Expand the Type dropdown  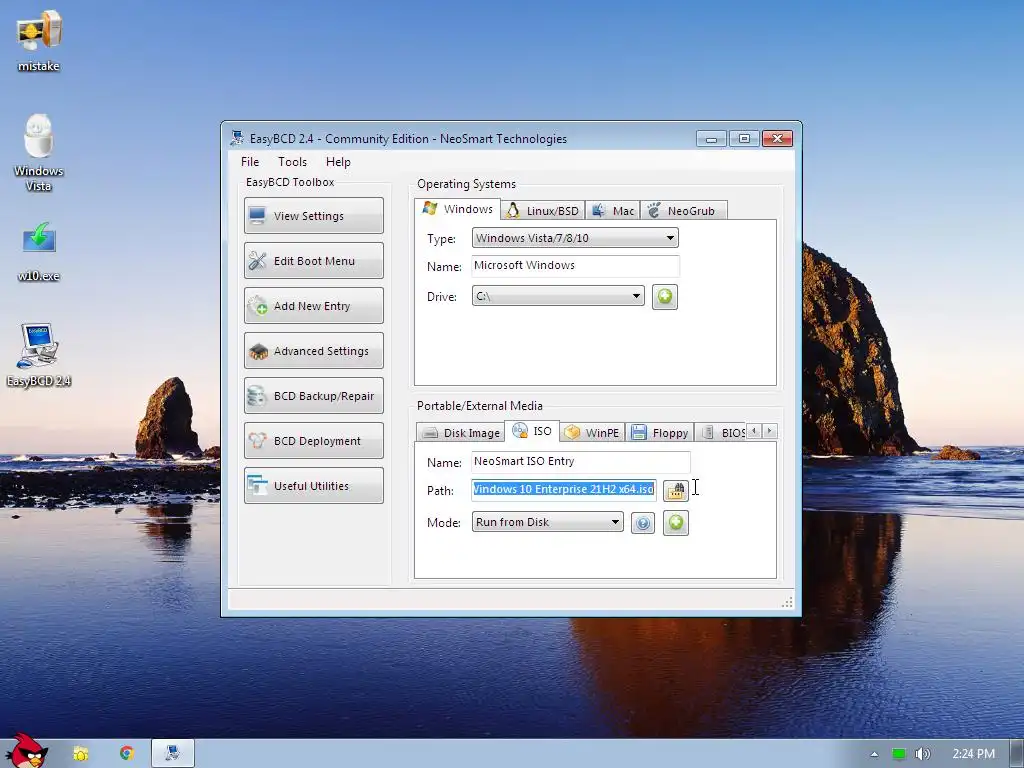(575, 238)
